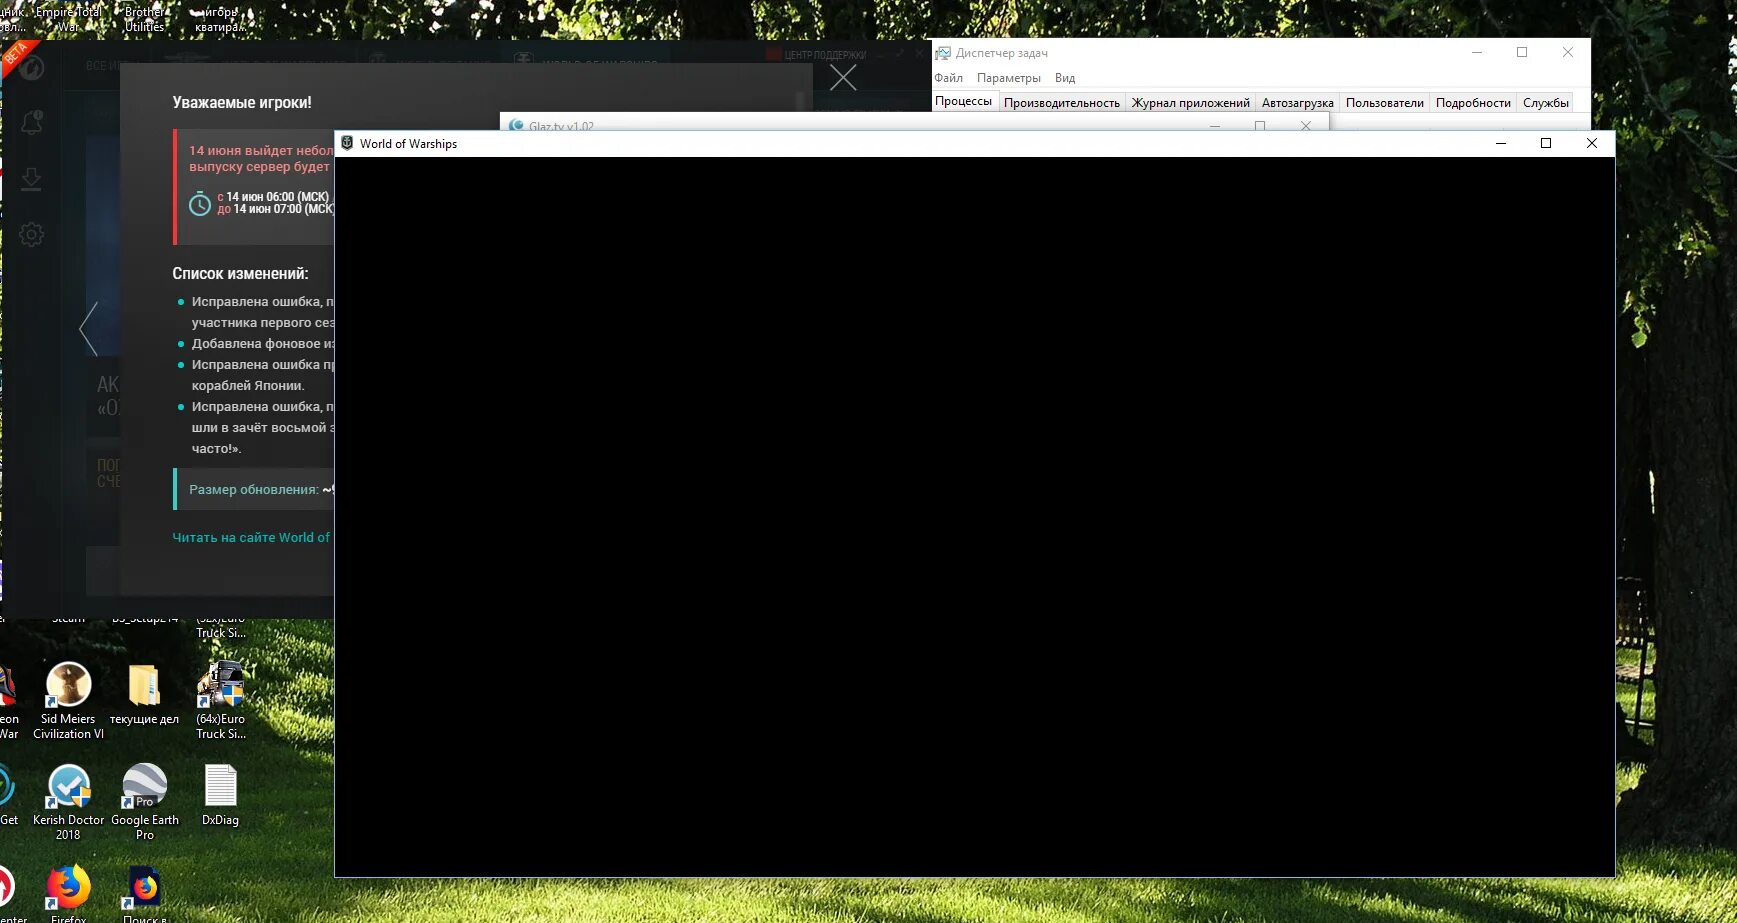This screenshot has height=923, width=1737.
Task: Maximize World of Warships window
Action: [x=1546, y=143]
